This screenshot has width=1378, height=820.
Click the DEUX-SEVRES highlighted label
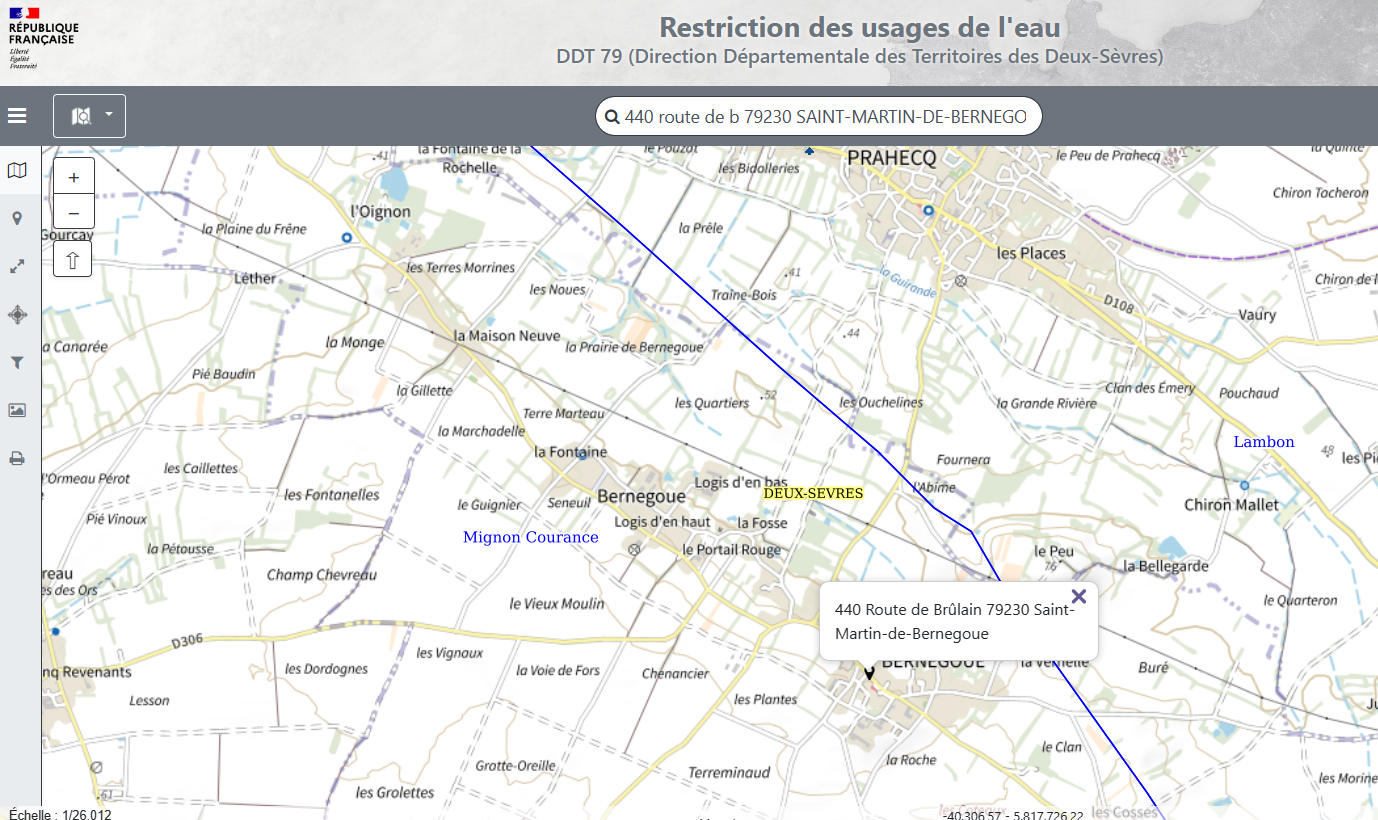click(x=812, y=493)
